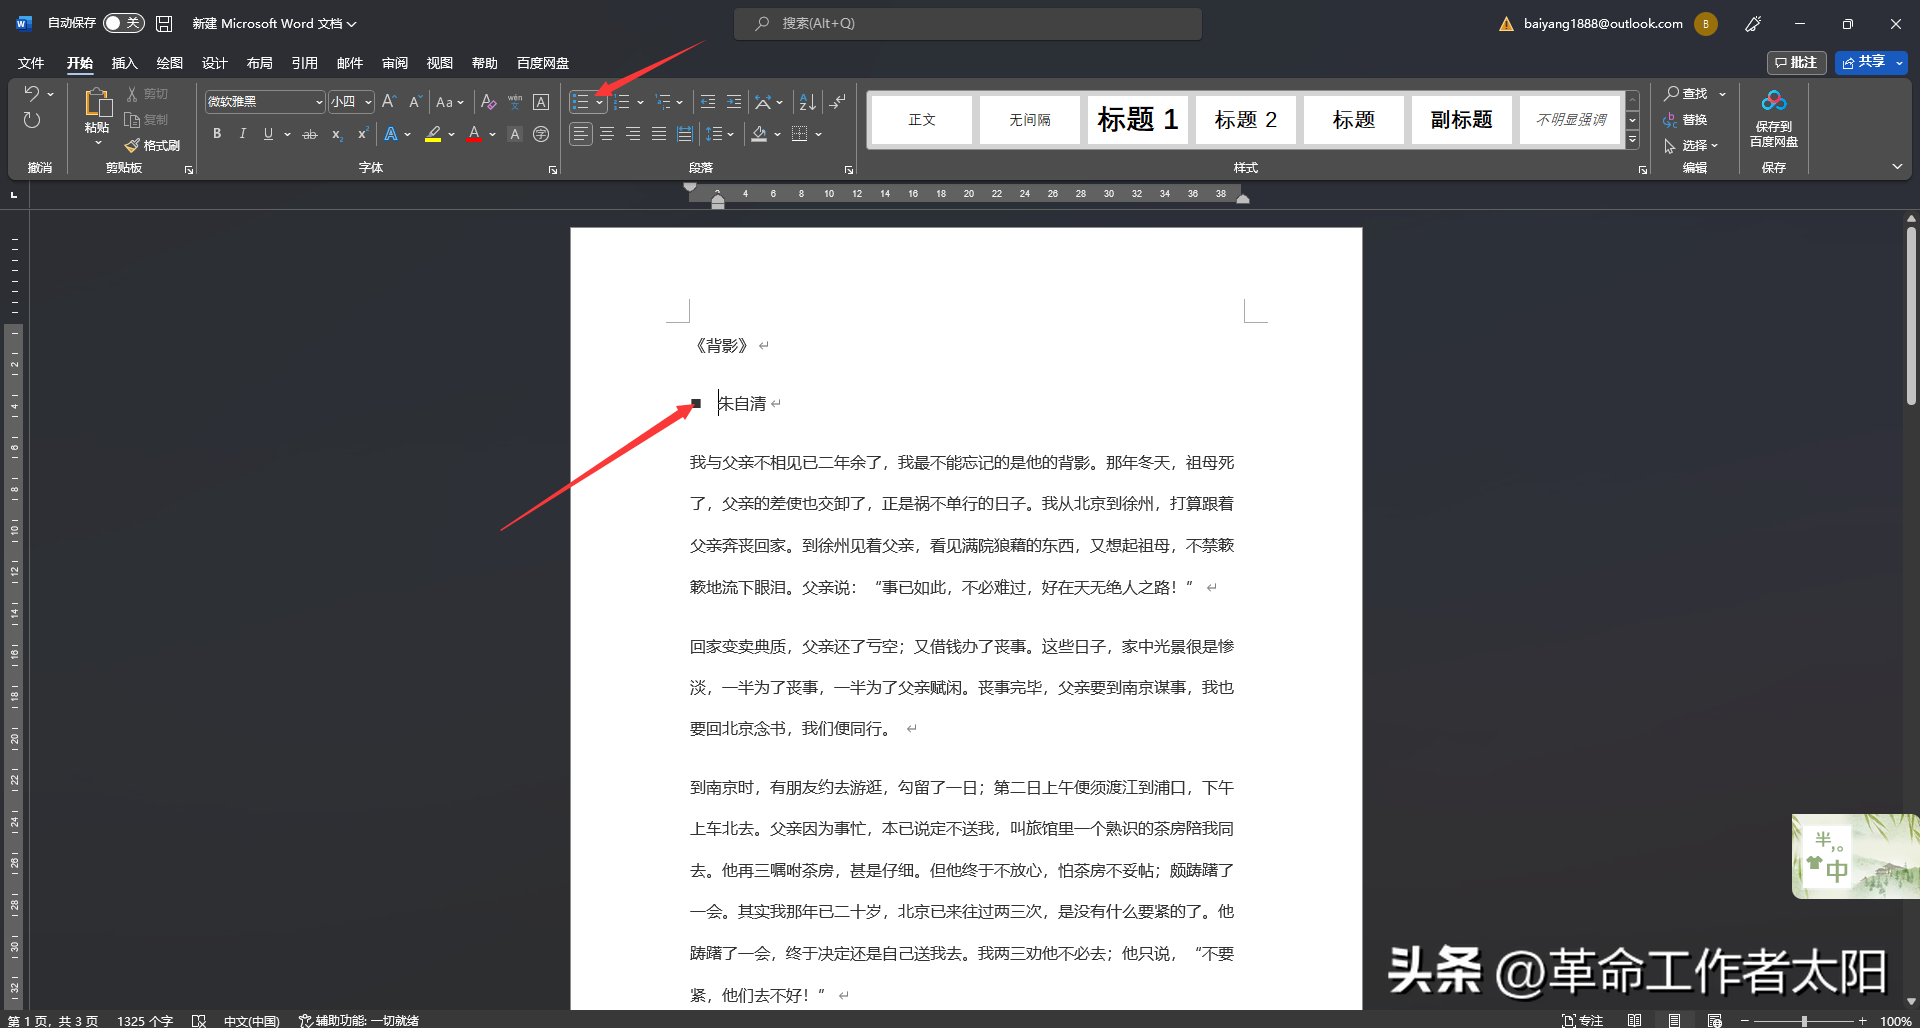Expand the bullet list style dropdown arrow

(x=600, y=102)
